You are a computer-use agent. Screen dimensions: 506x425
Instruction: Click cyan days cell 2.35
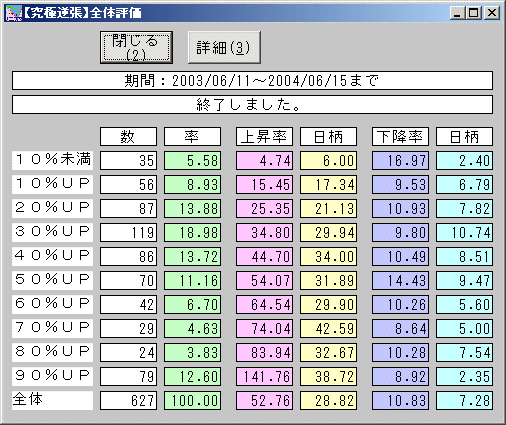464,376
